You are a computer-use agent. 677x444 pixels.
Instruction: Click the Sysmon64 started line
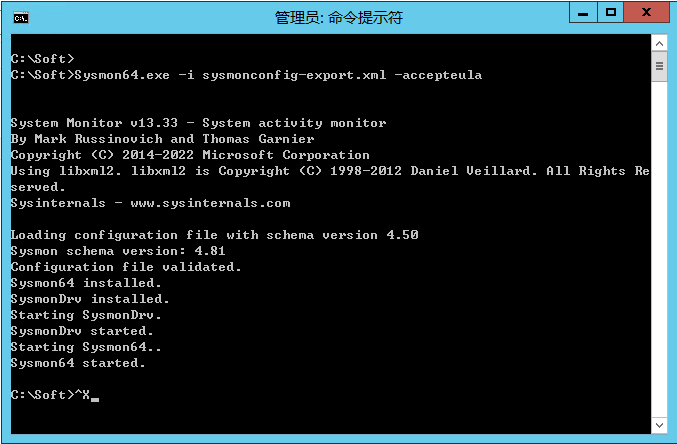(x=78, y=363)
